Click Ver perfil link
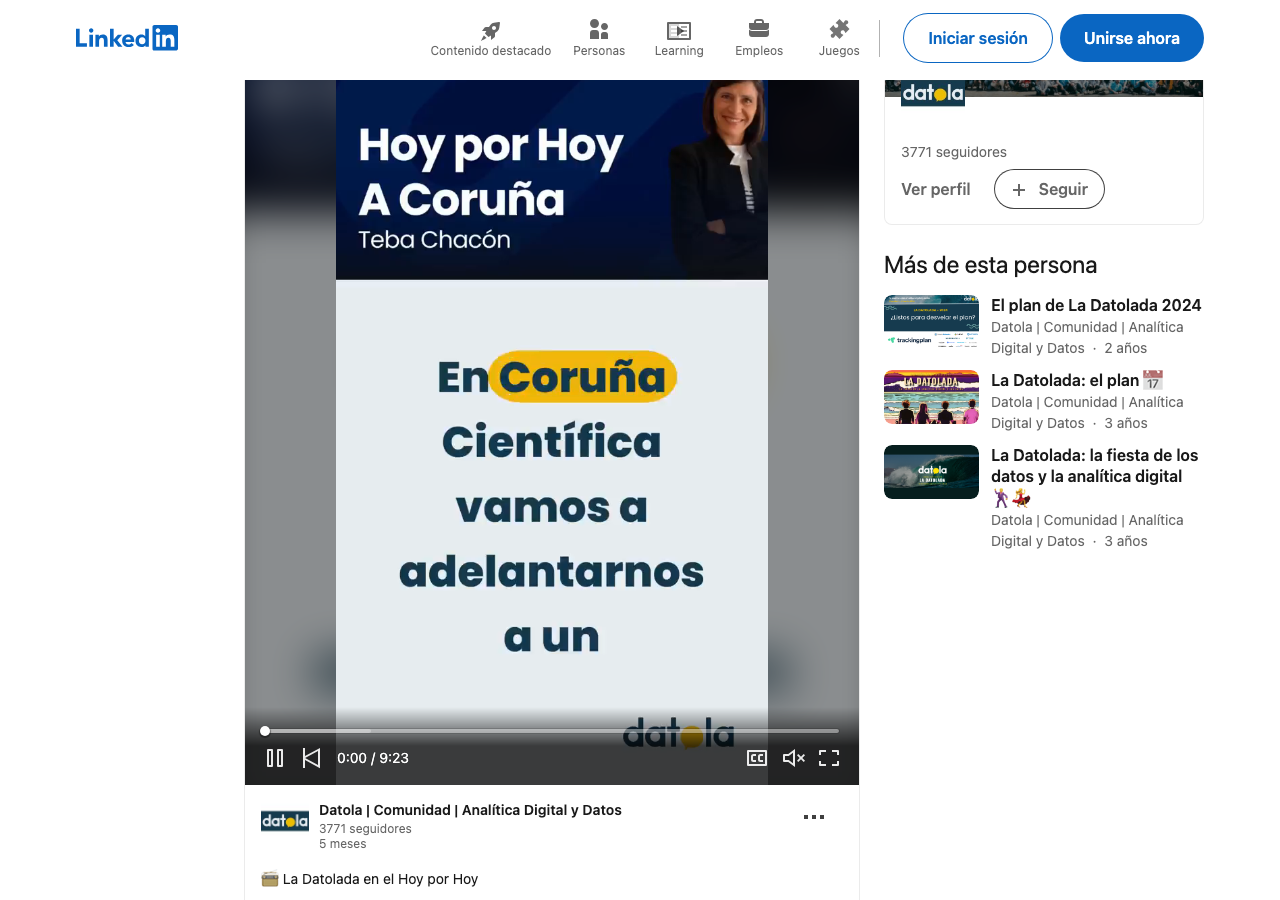Screen dimensions: 1280x900 click(936, 189)
